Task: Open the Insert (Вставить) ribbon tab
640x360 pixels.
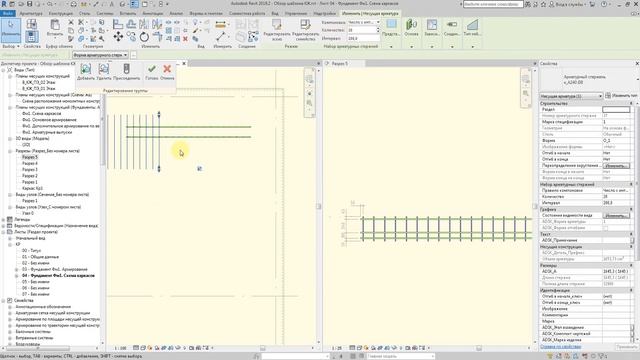Action: tap(128, 13)
